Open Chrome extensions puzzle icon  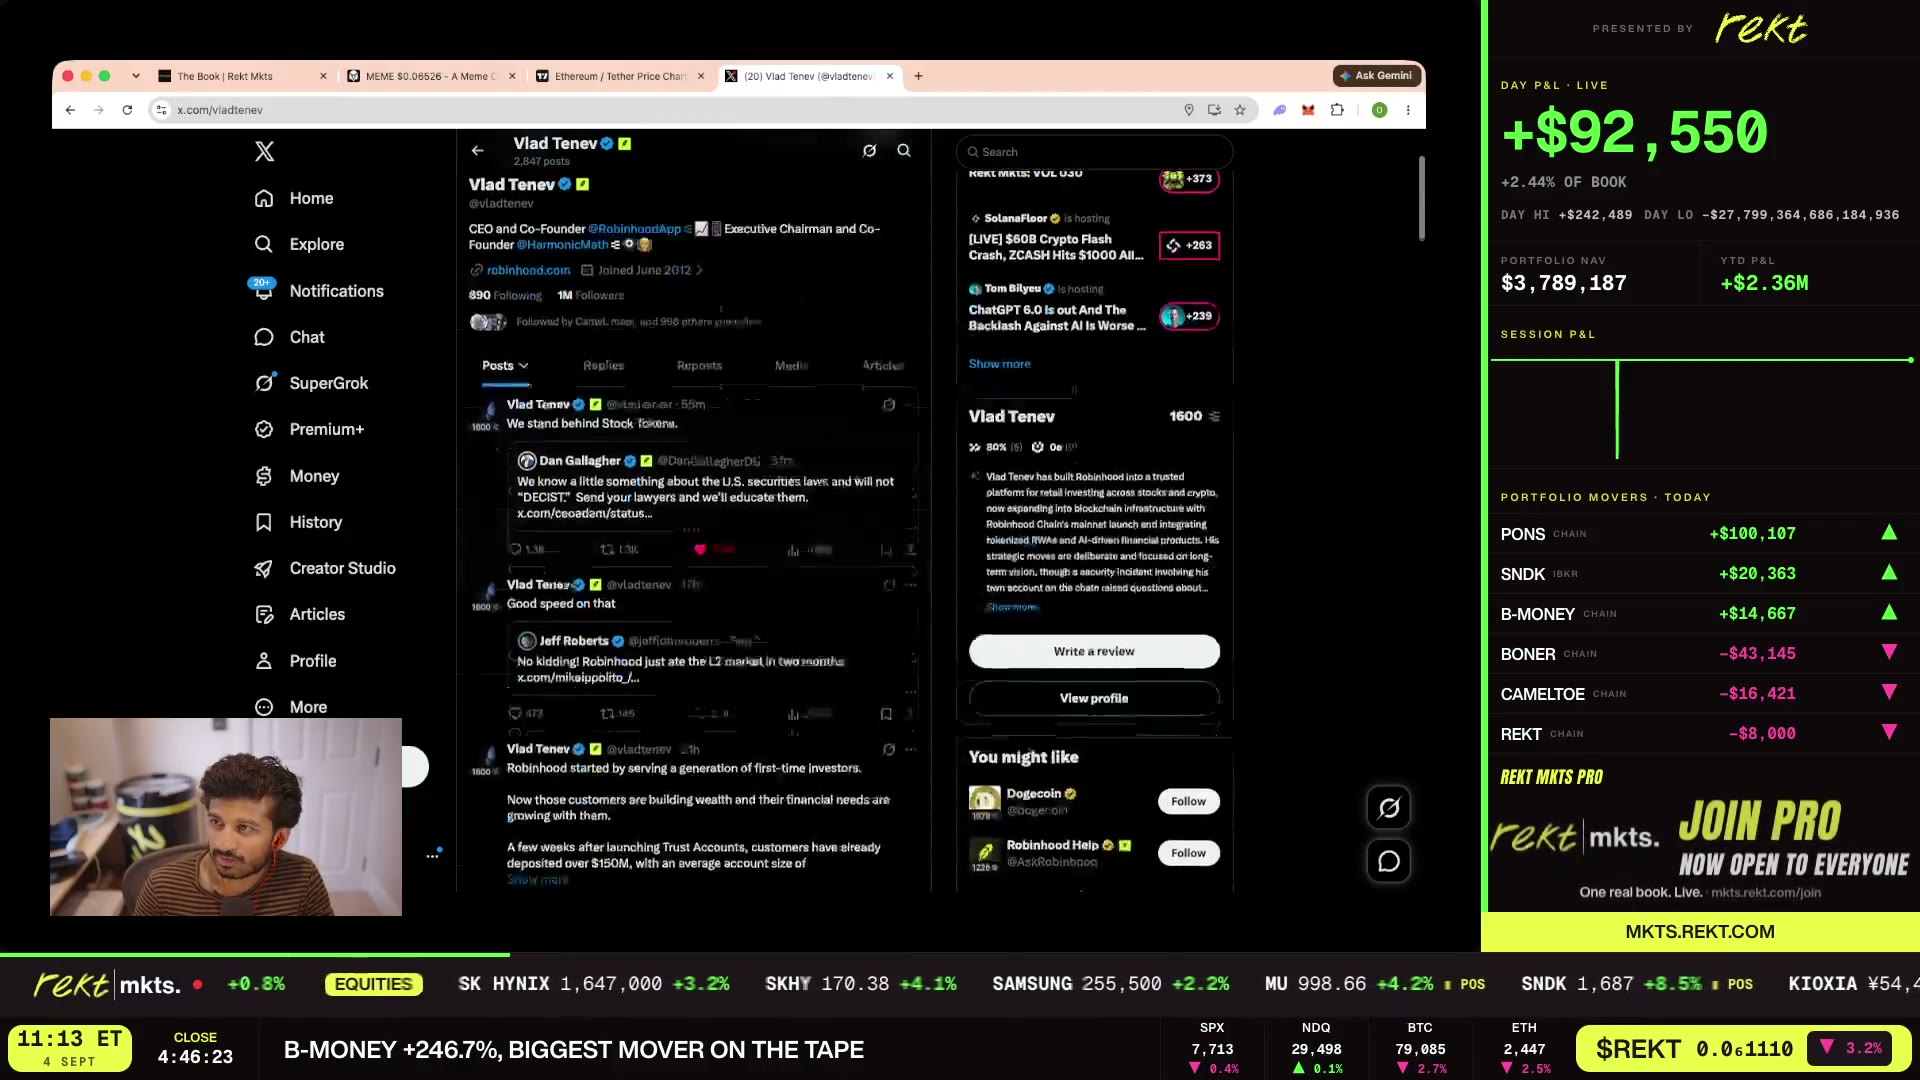coord(1337,110)
